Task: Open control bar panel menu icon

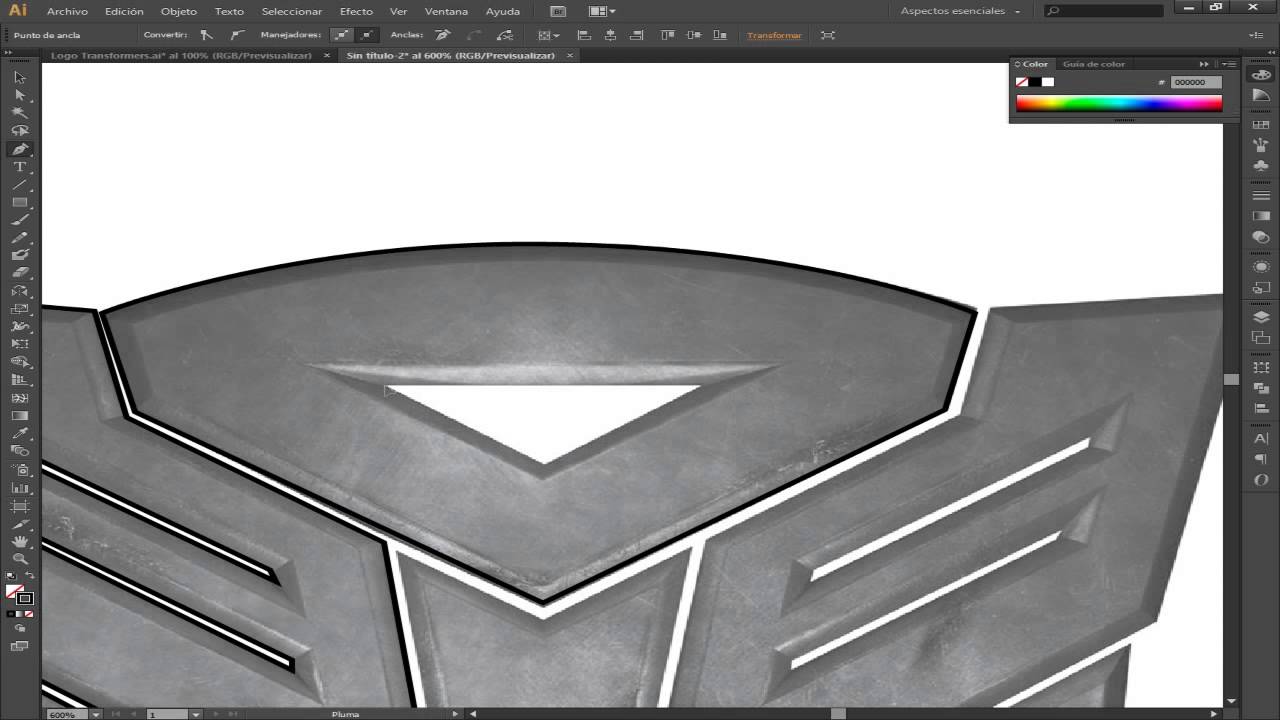Action: 1256,35
